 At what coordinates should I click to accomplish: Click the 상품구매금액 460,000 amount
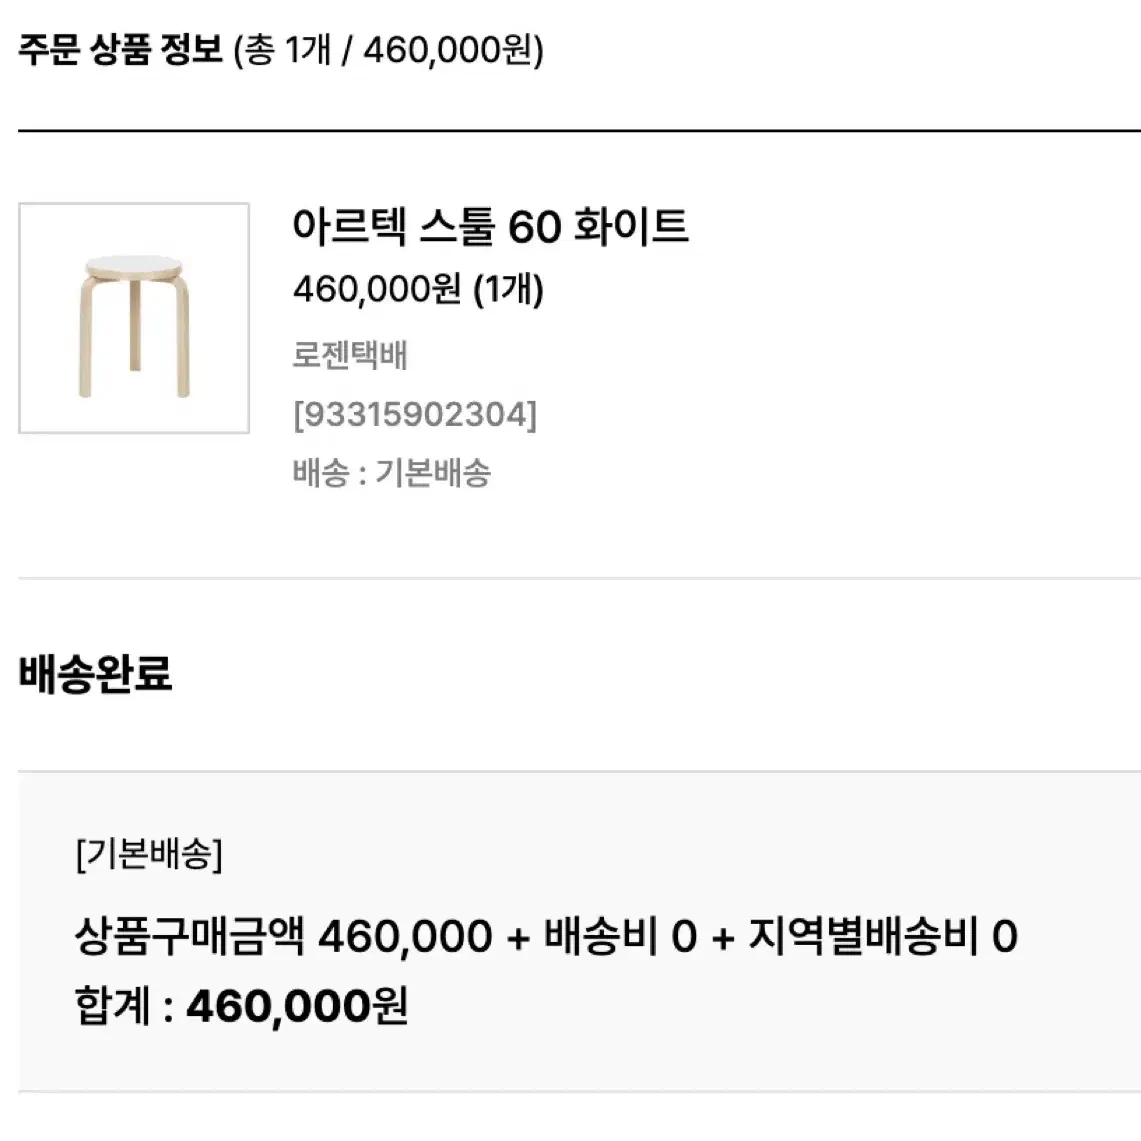click(x=284, y=936)
